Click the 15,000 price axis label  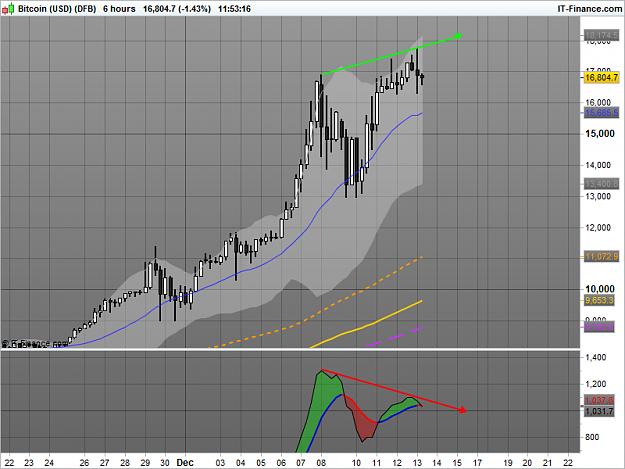599,133
